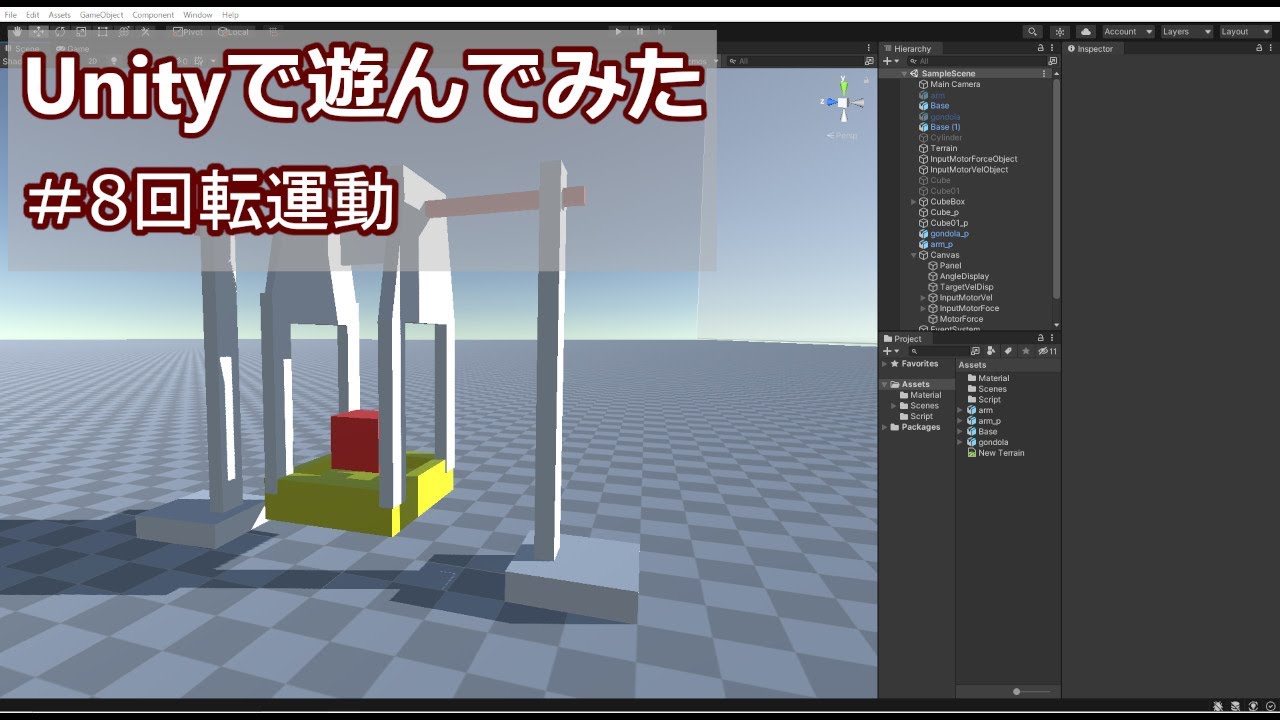This screenshot has width=1280, height=720.
Task: Select the Rect tool in the toolbar
Action: point(102,32)
